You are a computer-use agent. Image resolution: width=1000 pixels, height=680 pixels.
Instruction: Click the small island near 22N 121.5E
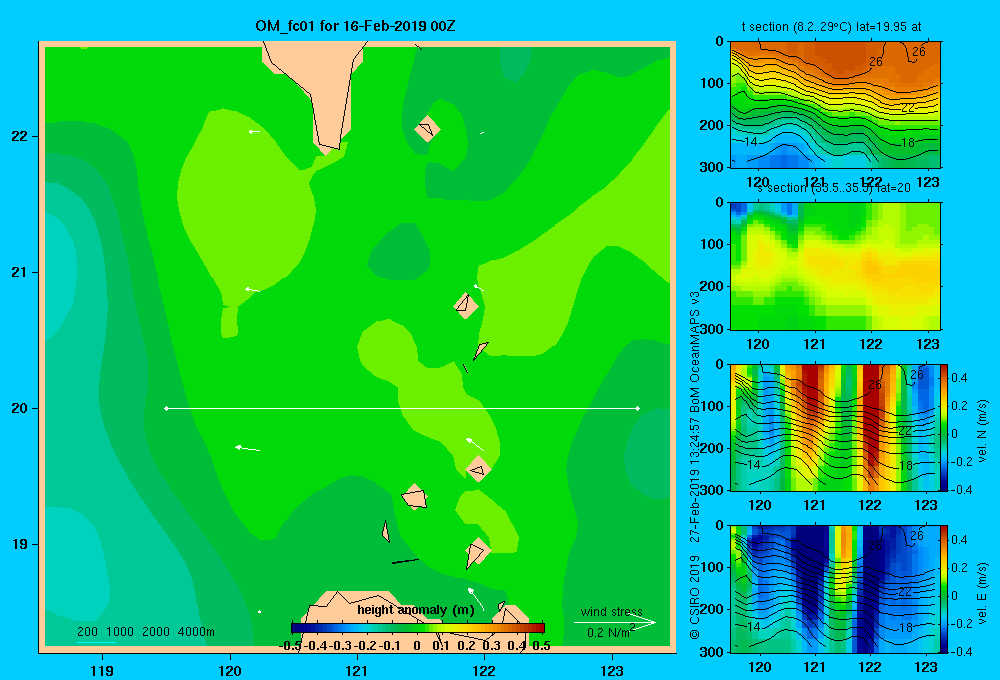(427, 129)
